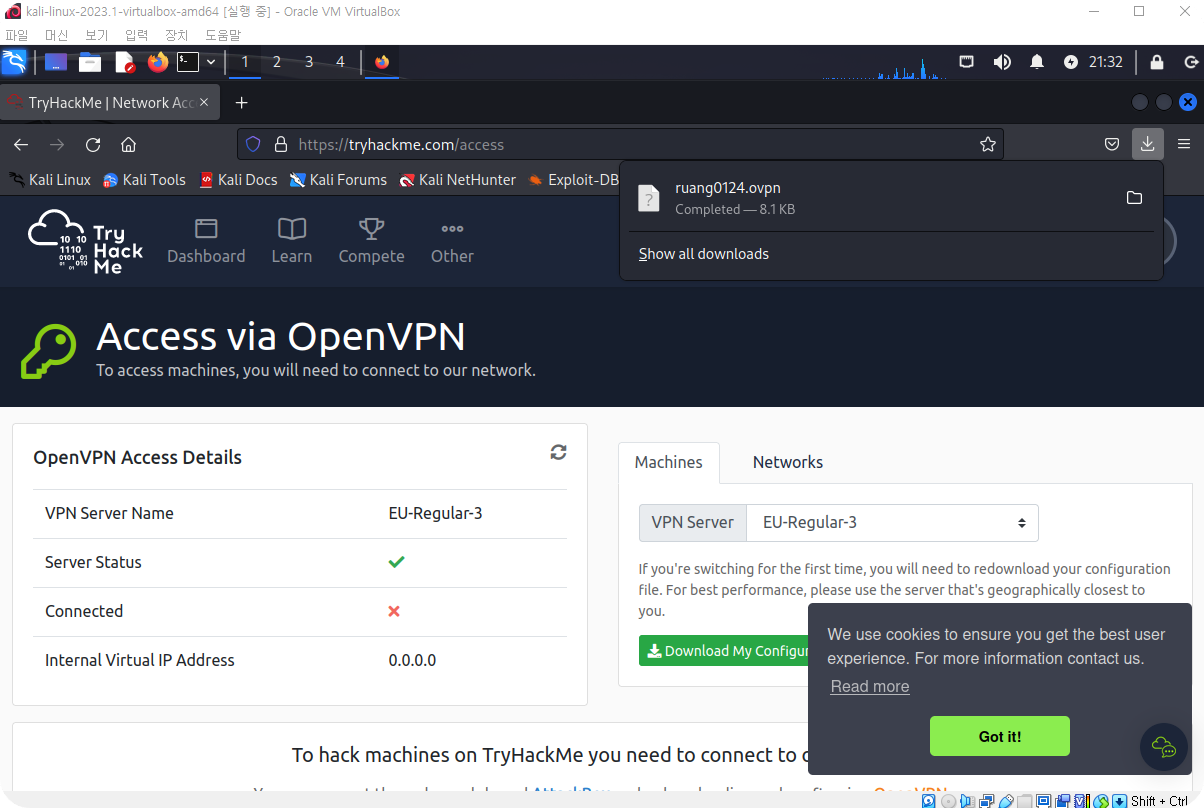Open the VirtualBox 도움말 menu

click(x=223, y=34)
